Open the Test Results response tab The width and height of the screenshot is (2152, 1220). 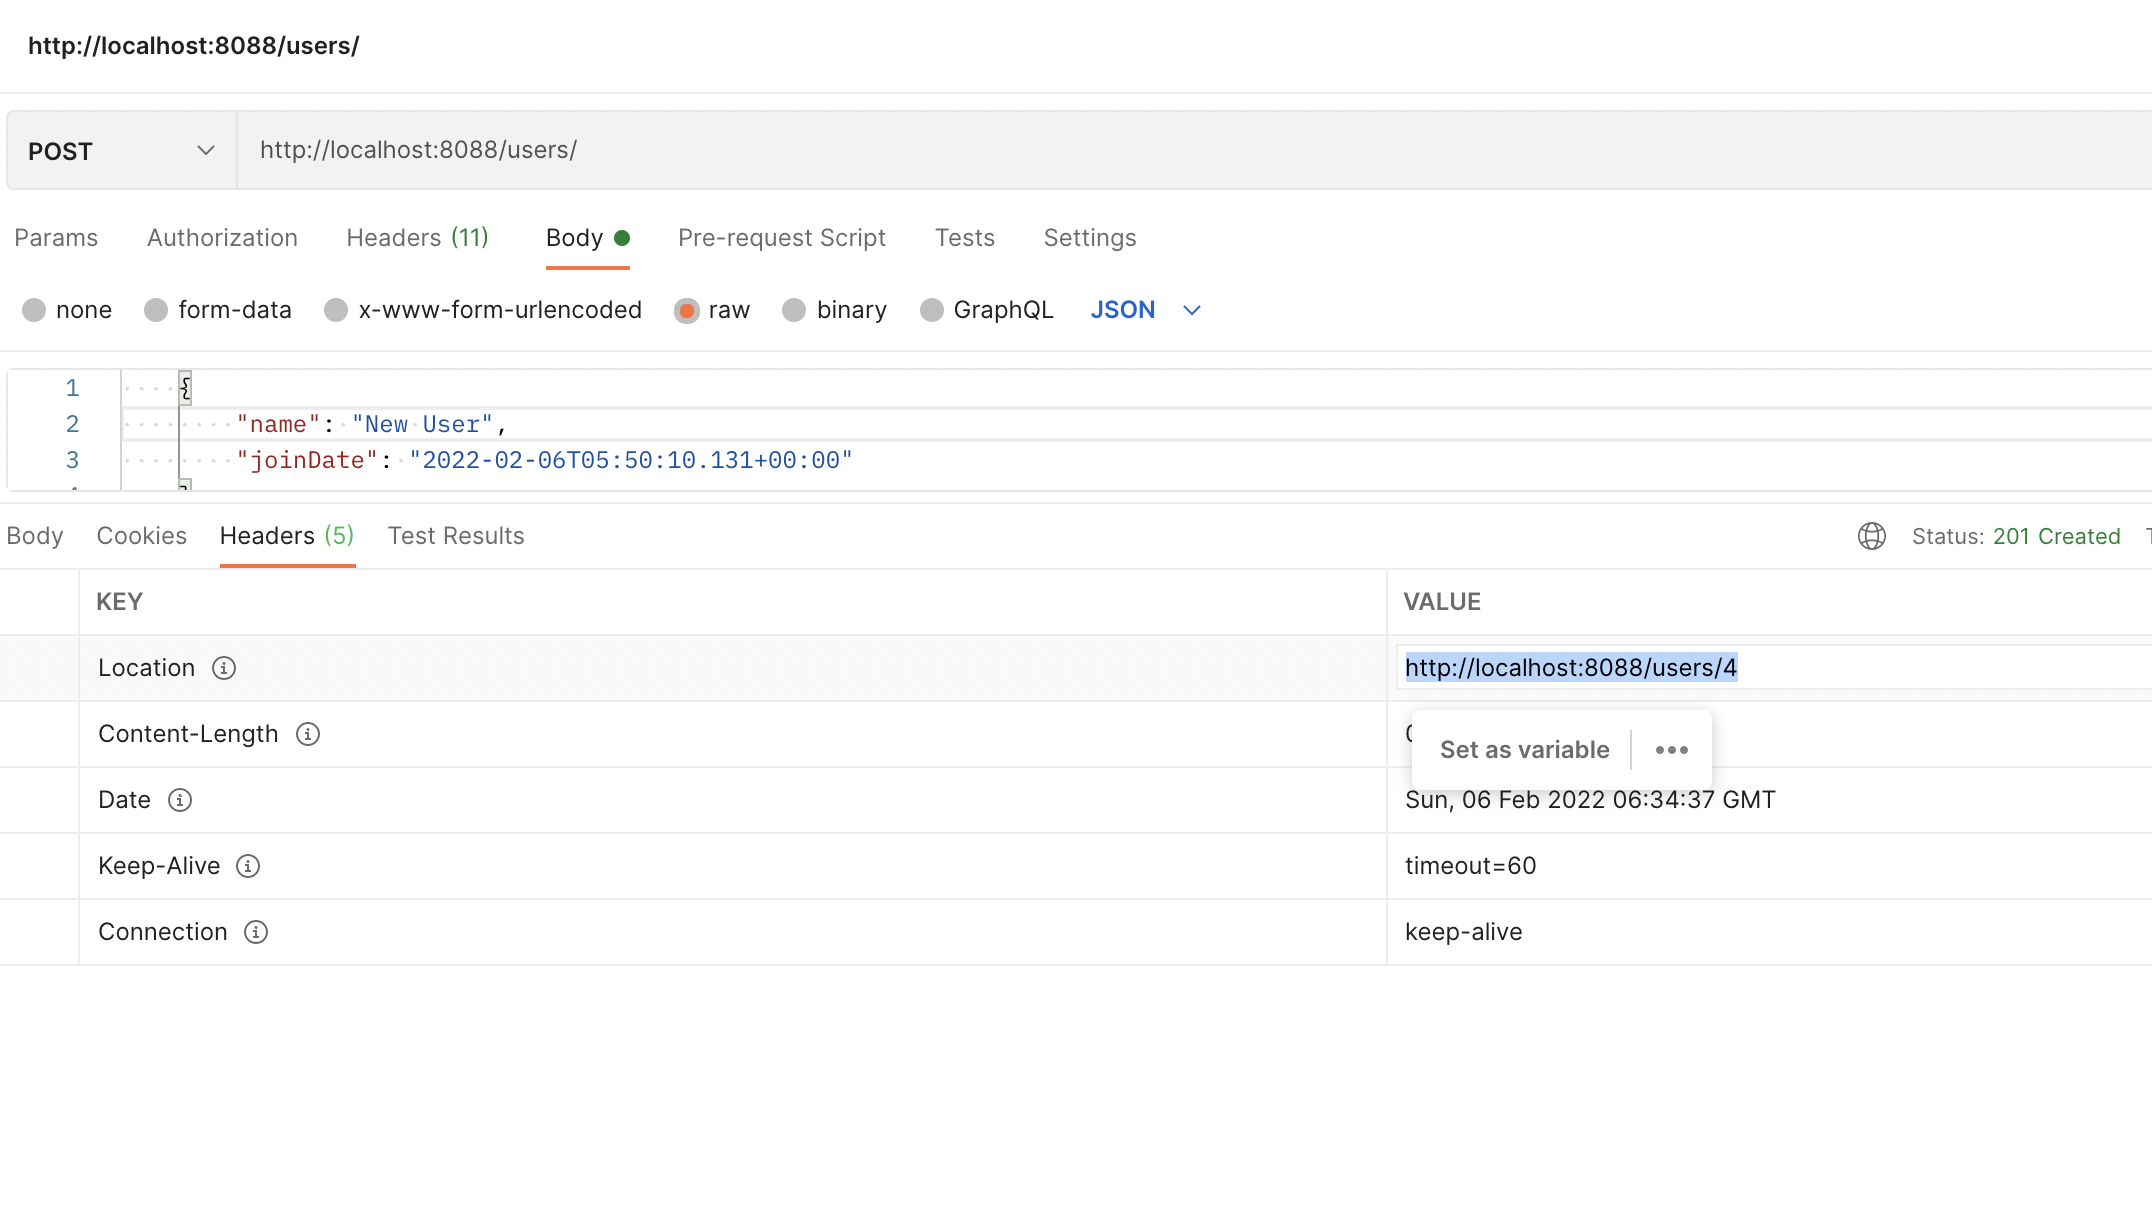(456, 536)
